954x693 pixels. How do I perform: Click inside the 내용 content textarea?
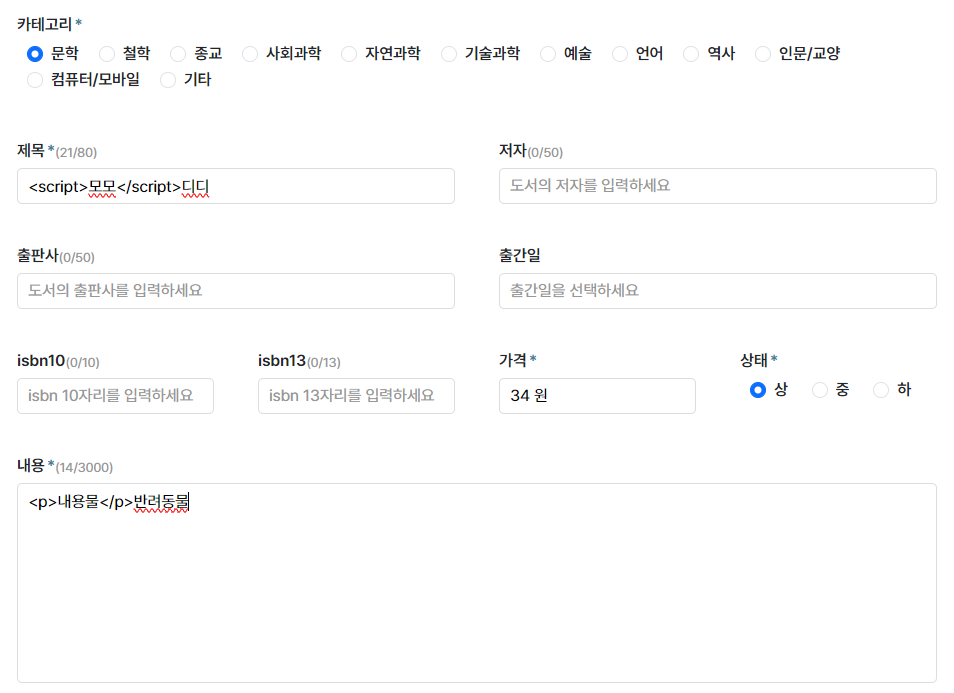477,583
